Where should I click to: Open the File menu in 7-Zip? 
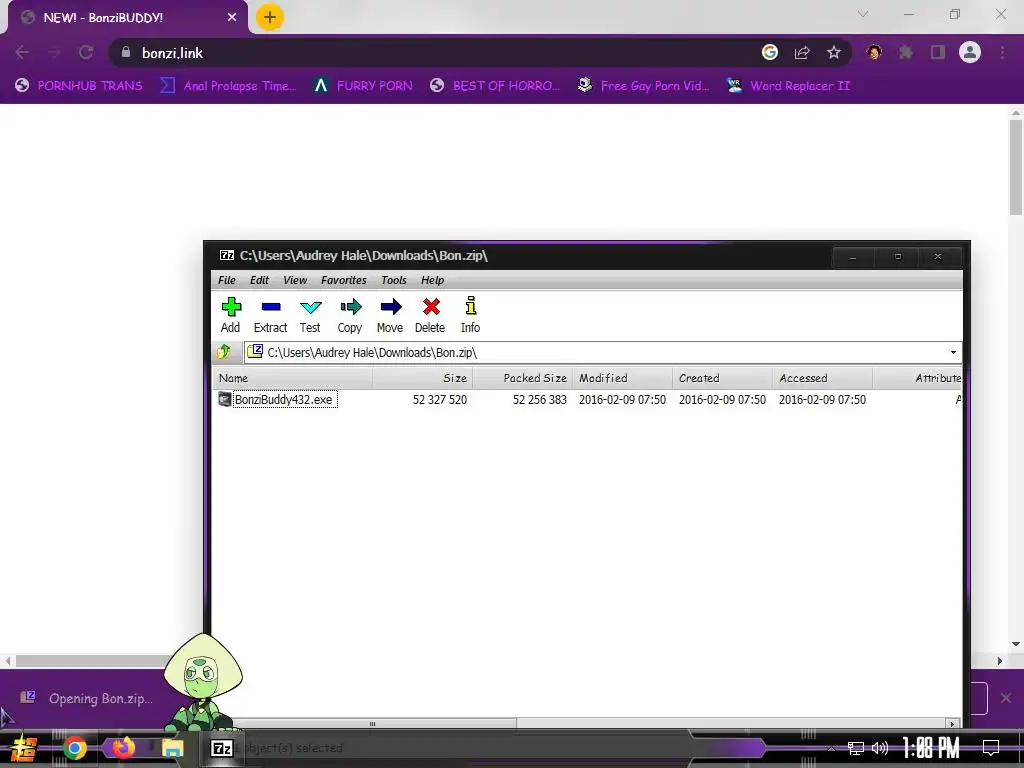pos(227,280)
